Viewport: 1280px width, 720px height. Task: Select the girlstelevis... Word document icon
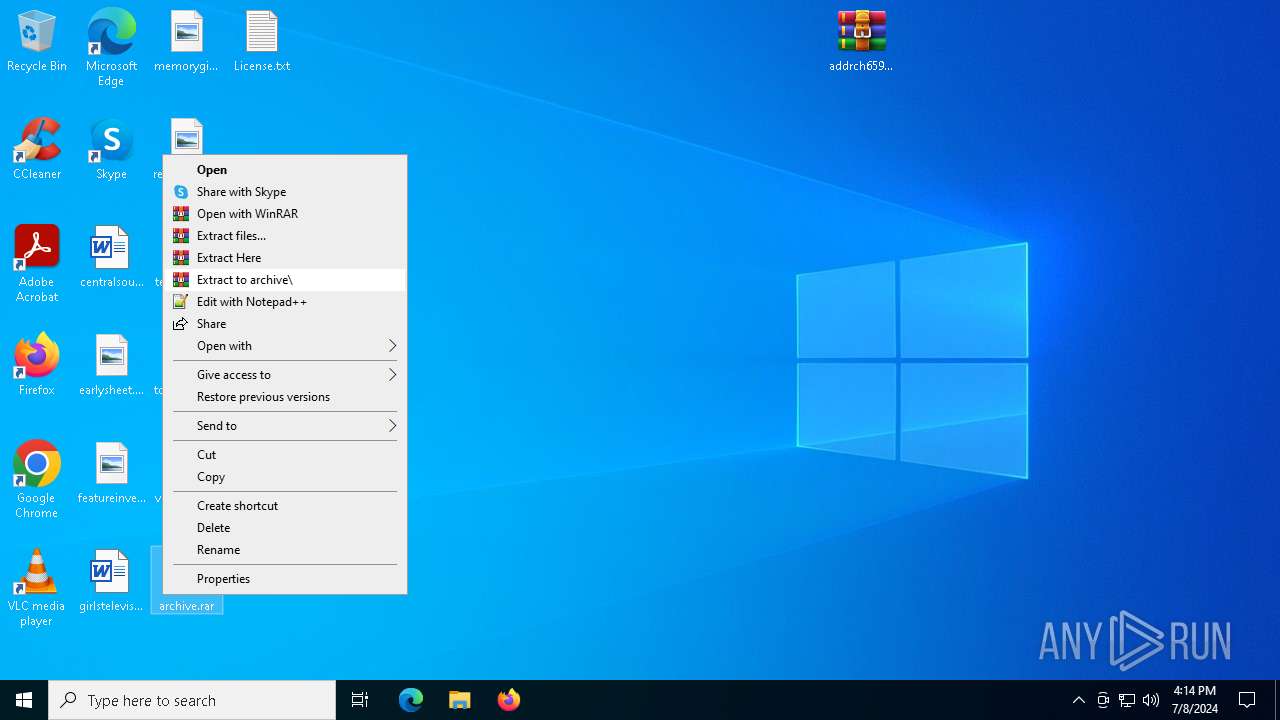tap(111, 582)
